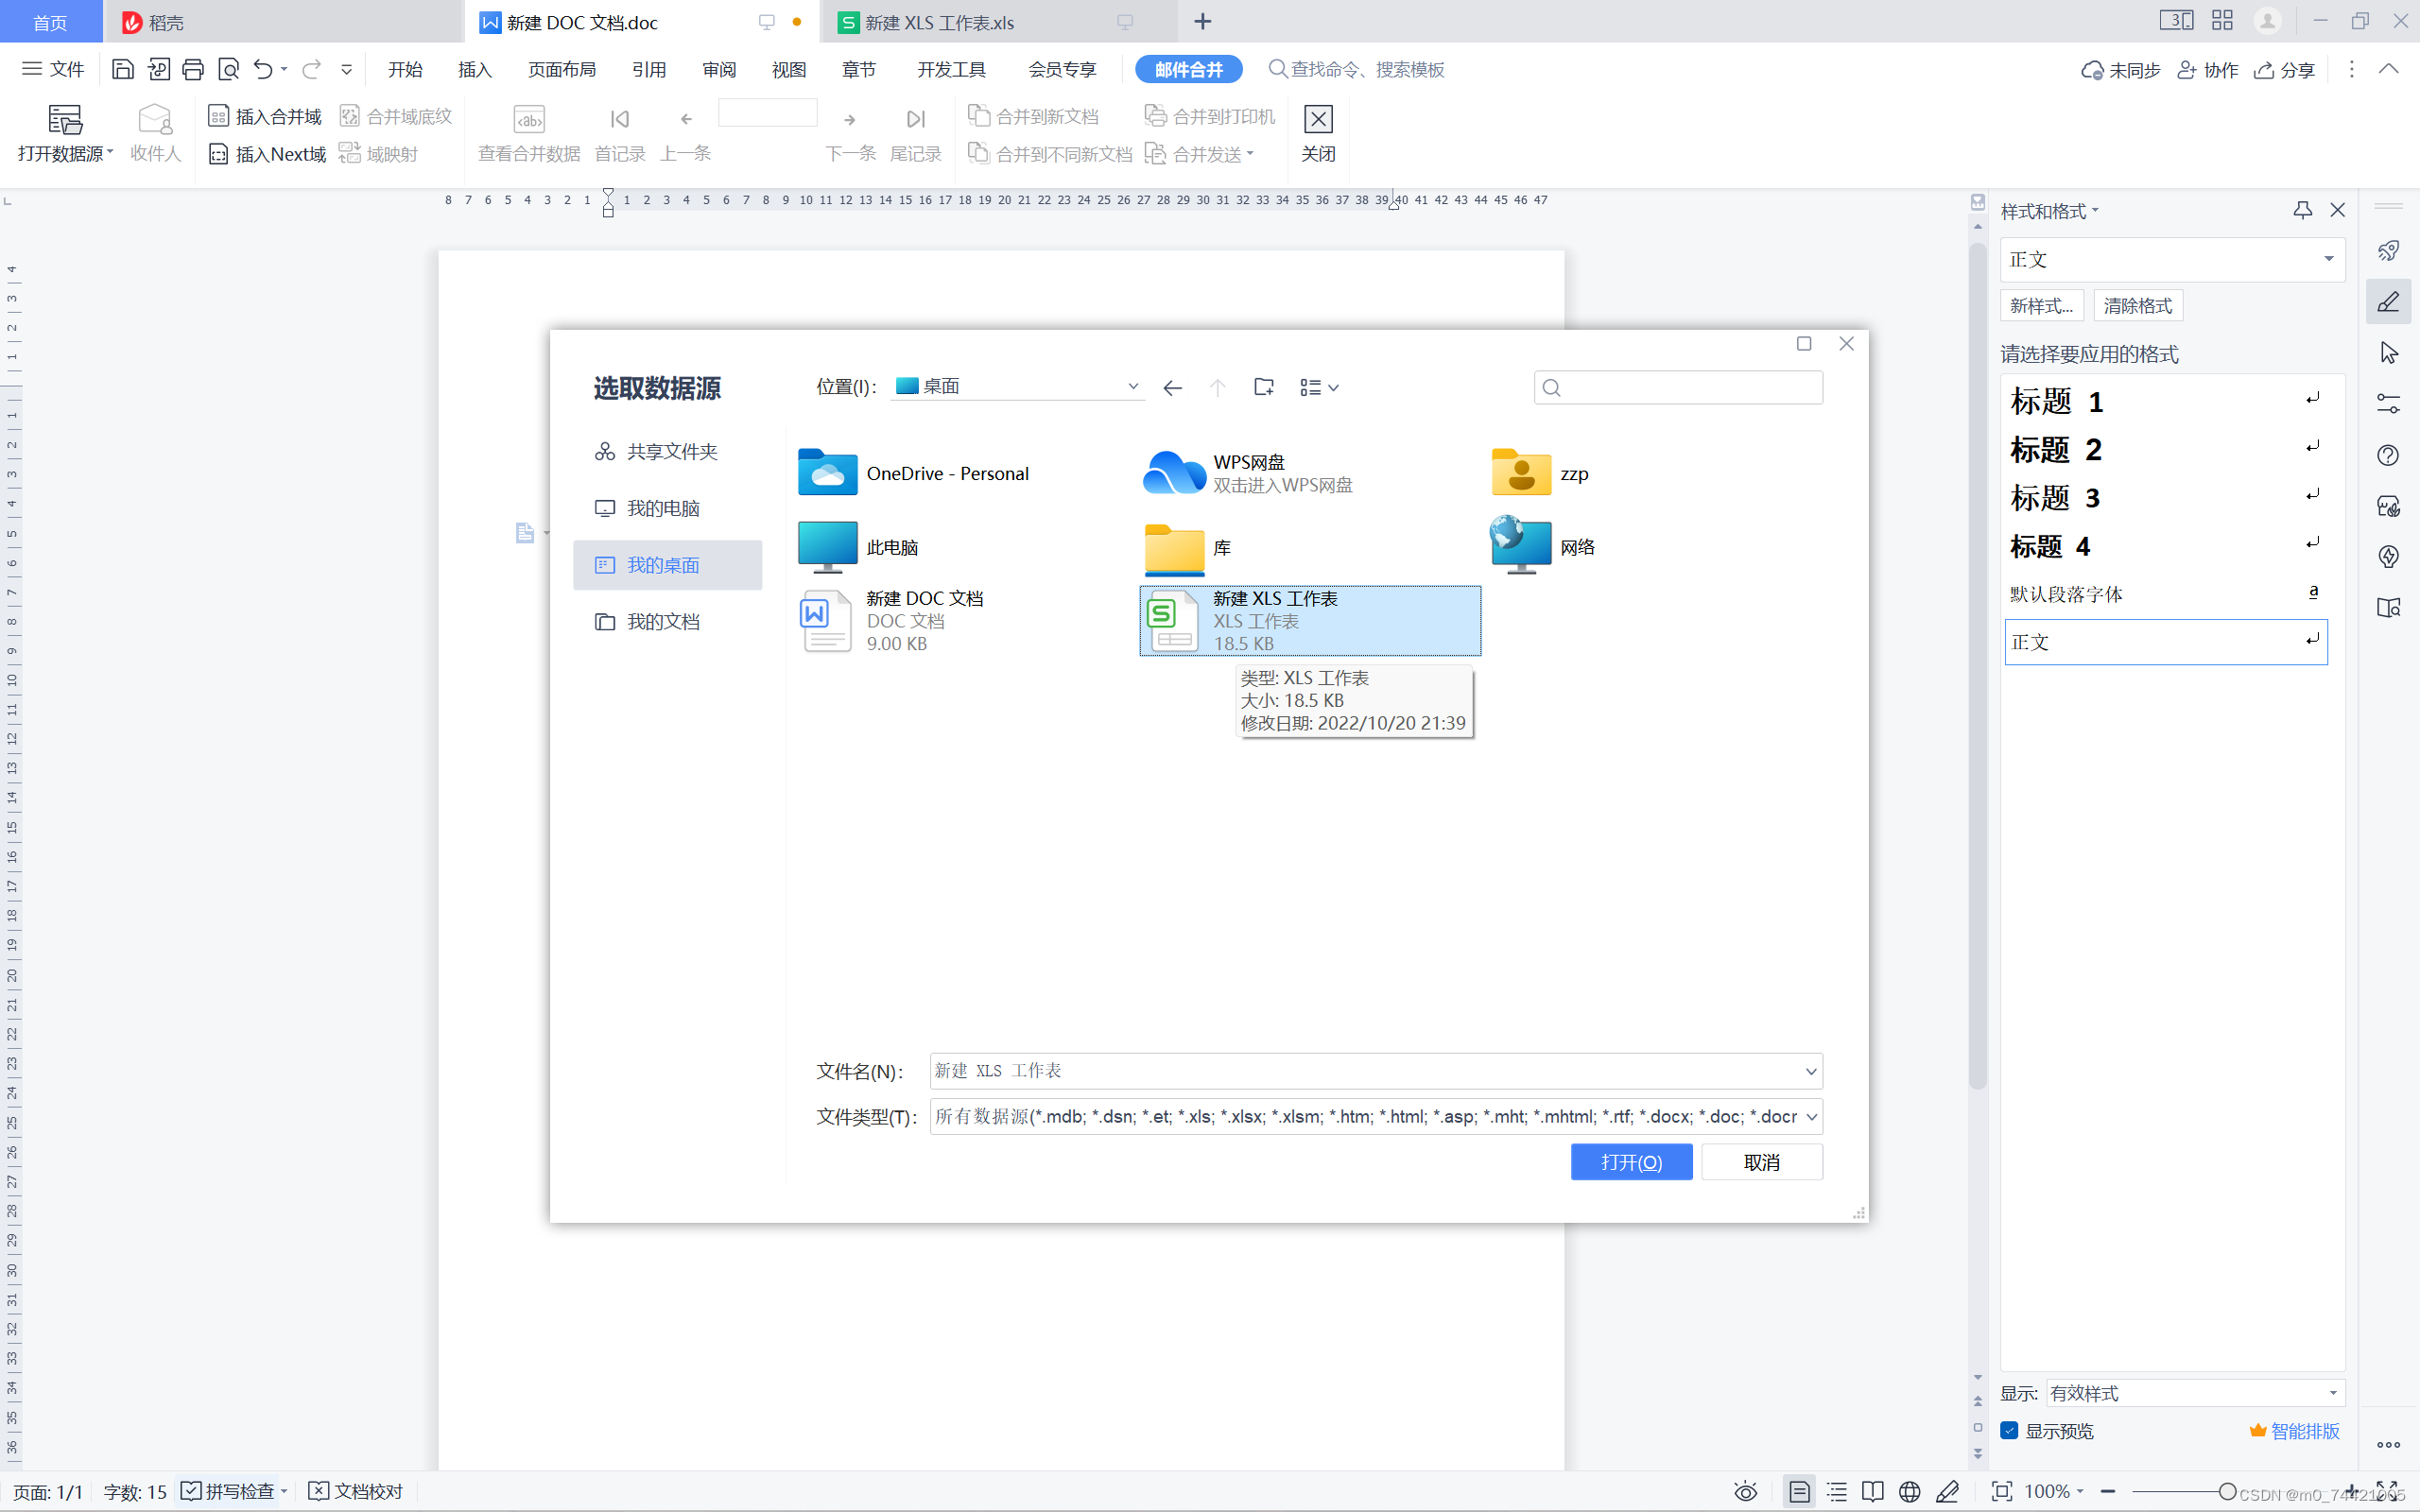
Task: Click the save icon in toolbar
Action: coord(122,69)
